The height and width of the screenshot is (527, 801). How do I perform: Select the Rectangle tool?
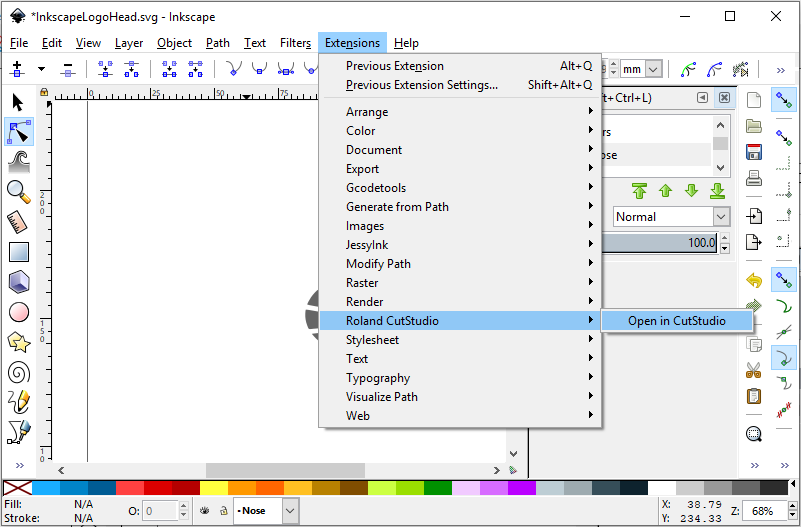coord(19,252)
